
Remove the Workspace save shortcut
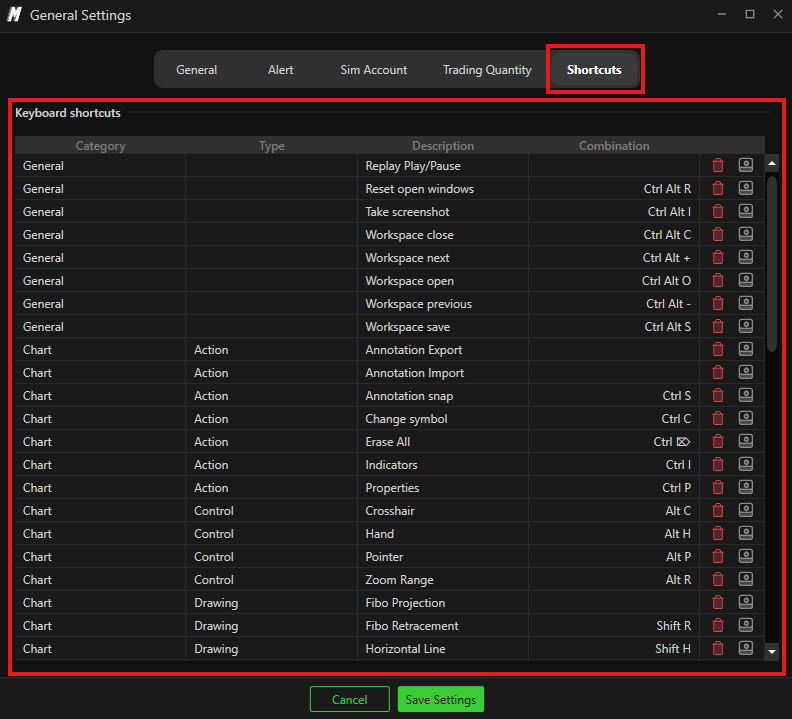pos(718,326)
